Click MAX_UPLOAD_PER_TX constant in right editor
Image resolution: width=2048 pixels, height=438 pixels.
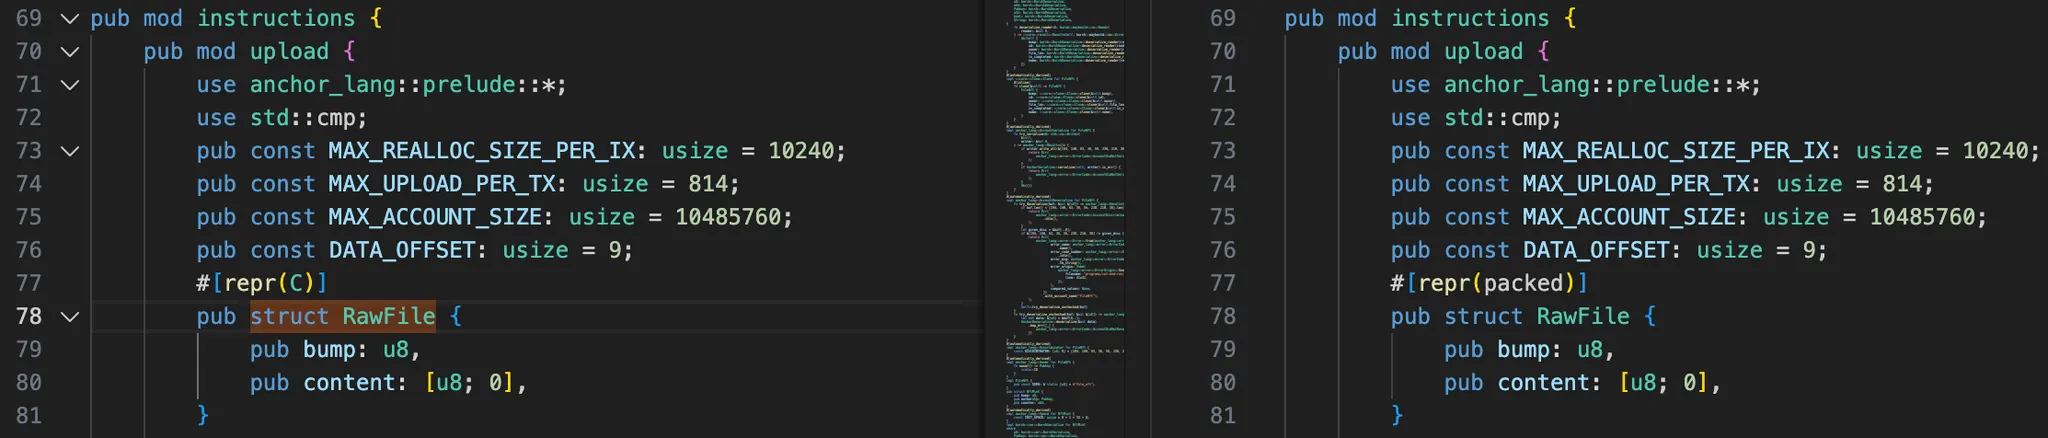pyautogui.click(x=1636, y=184)
